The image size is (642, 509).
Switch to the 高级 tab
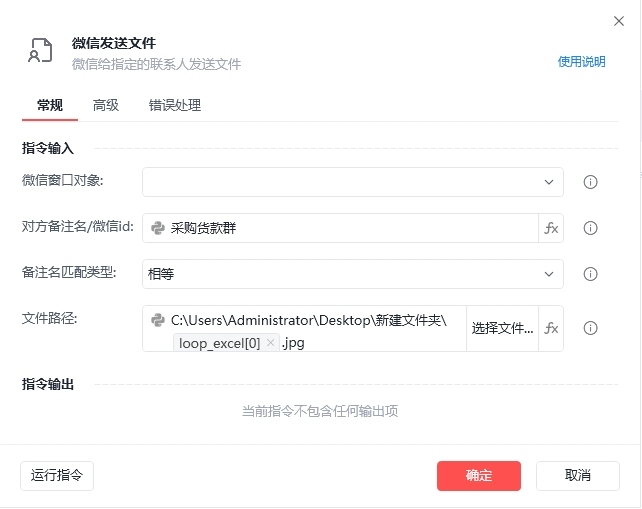pyautogui.click(x=106, y=105)
